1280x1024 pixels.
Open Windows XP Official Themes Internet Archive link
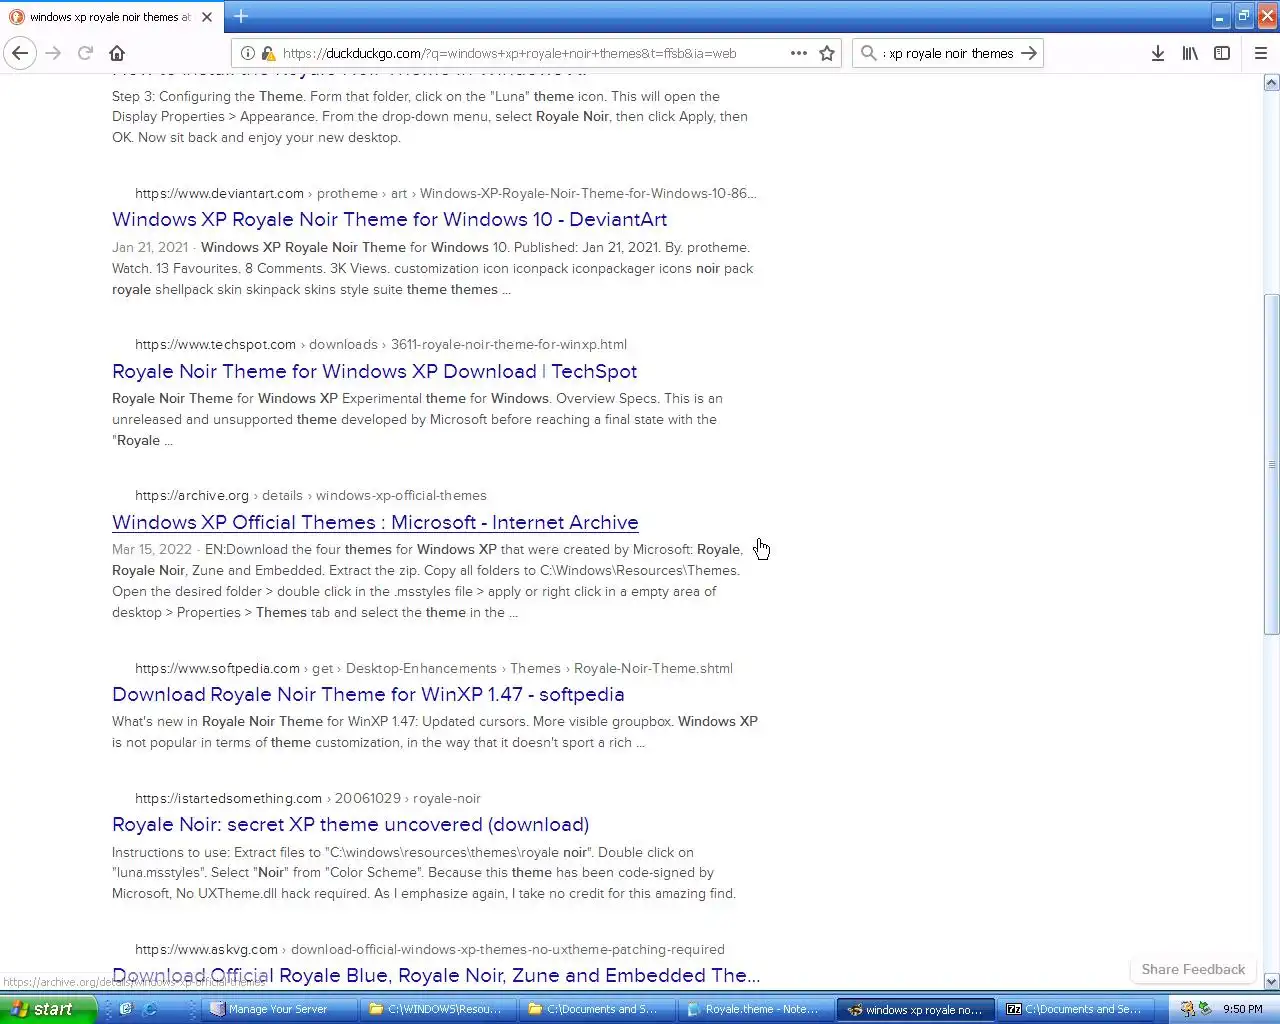375,522
